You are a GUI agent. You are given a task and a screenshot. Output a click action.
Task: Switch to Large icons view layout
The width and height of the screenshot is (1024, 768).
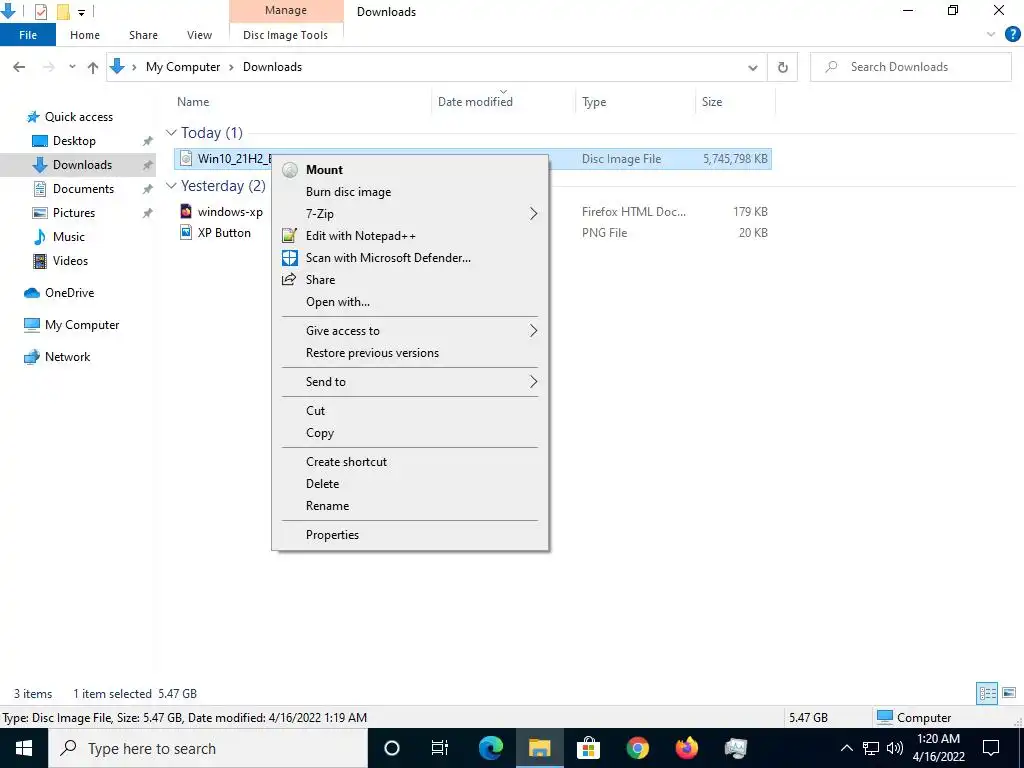[1009, 693]
